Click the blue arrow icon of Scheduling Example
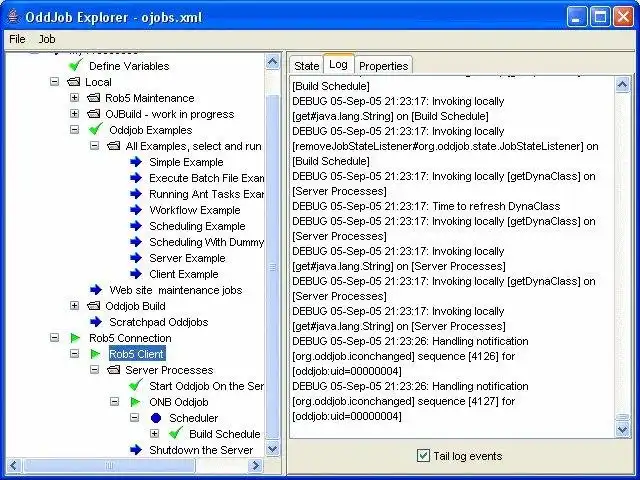The width and height of the screenshot is (640, 480). [136, 226]
